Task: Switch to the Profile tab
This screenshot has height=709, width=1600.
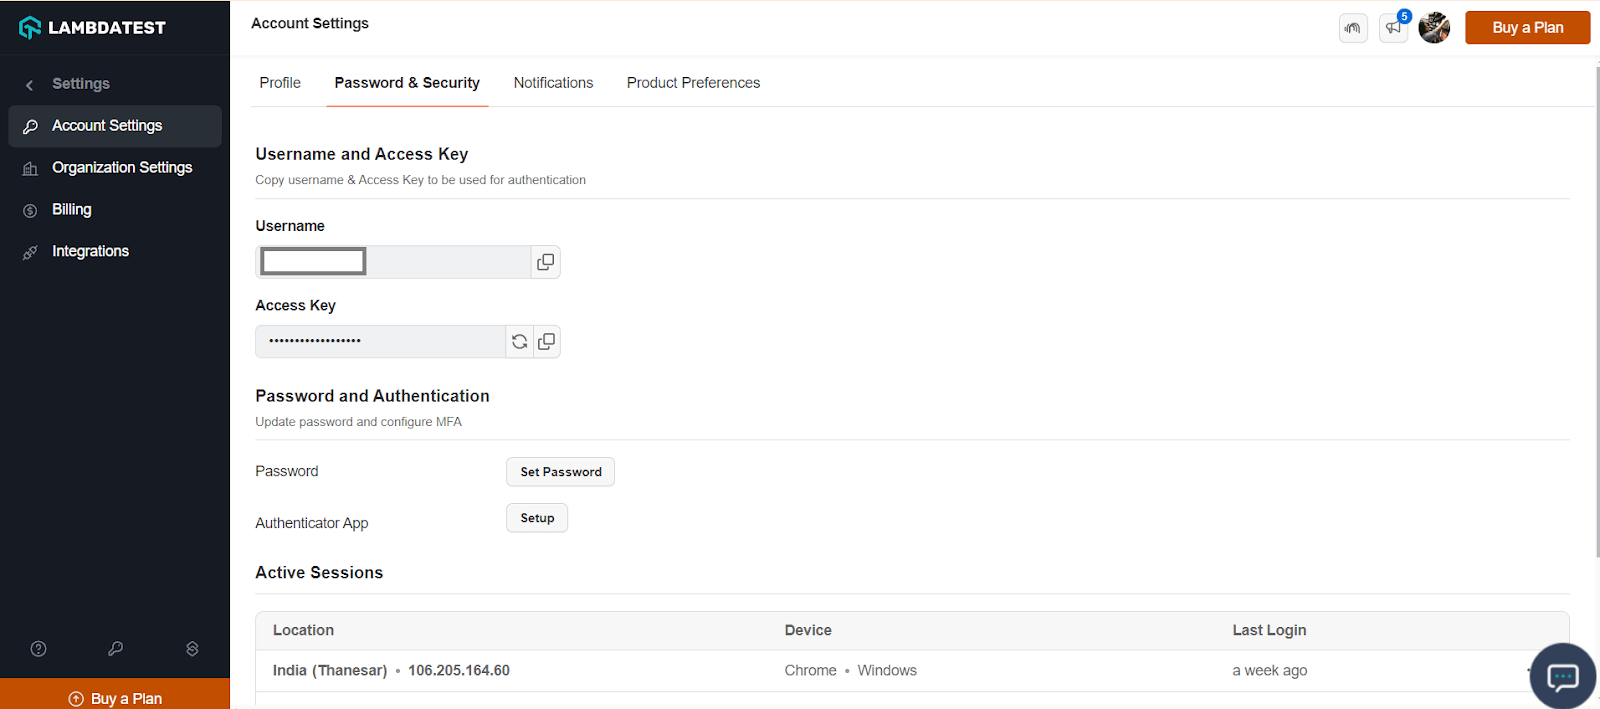Action: point(280,83)
